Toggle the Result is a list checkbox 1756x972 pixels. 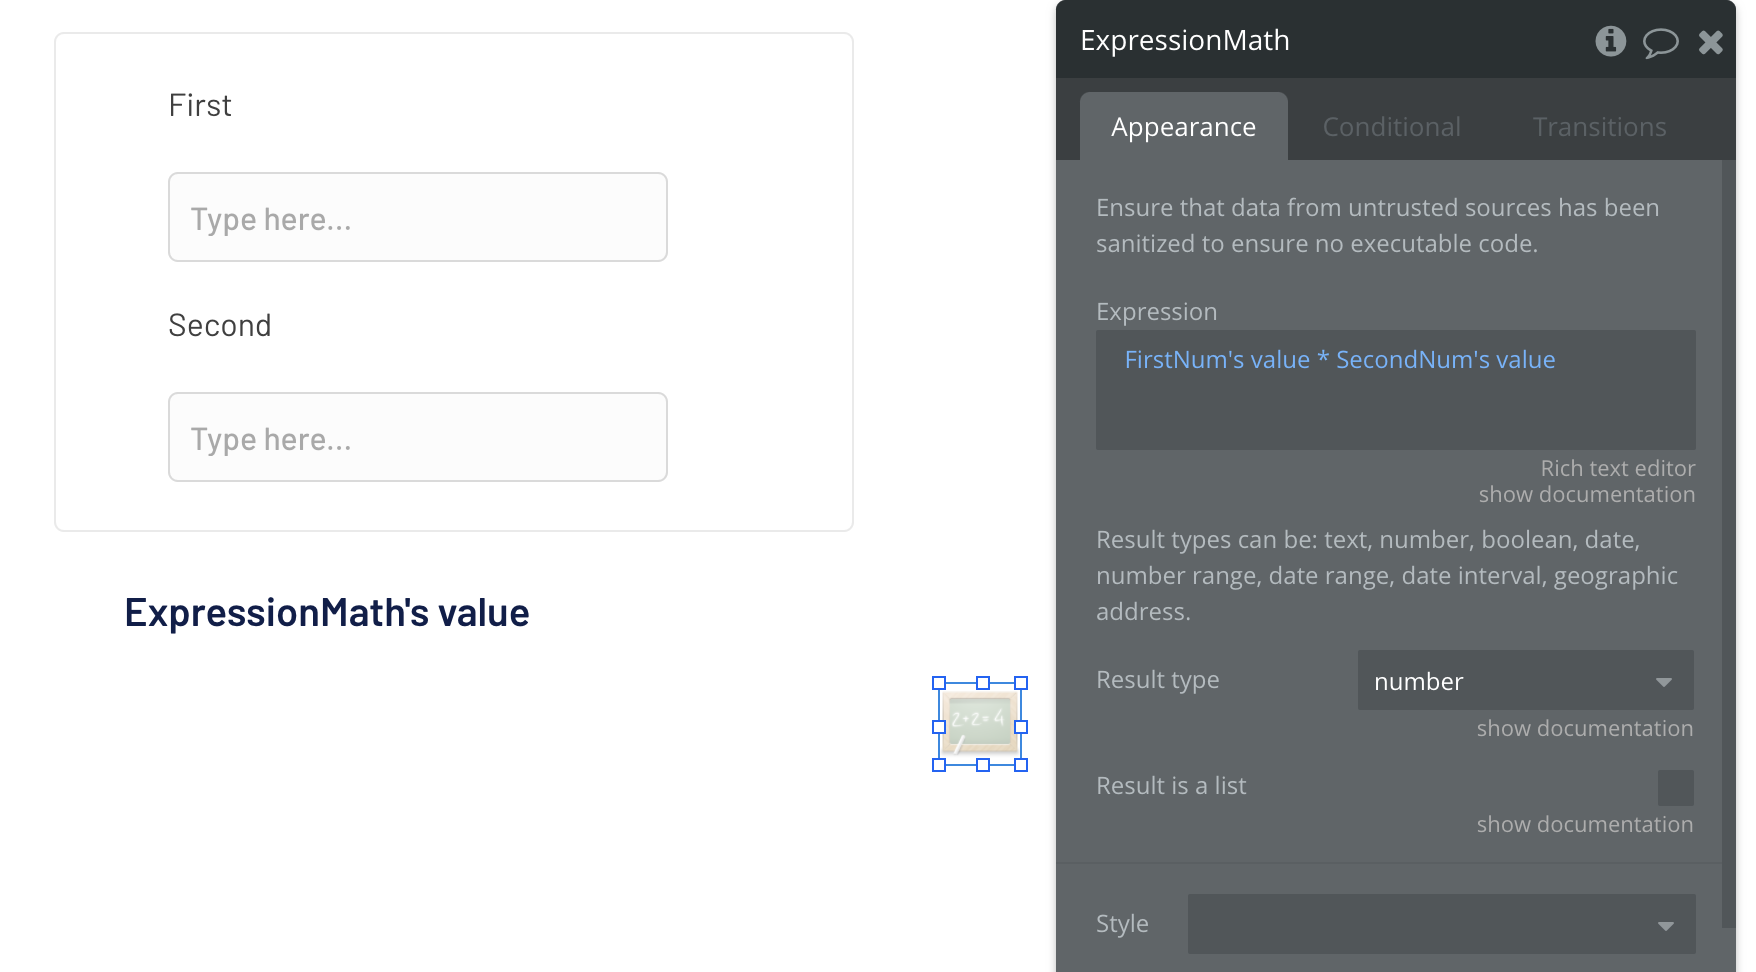(x=1675, y=788)
